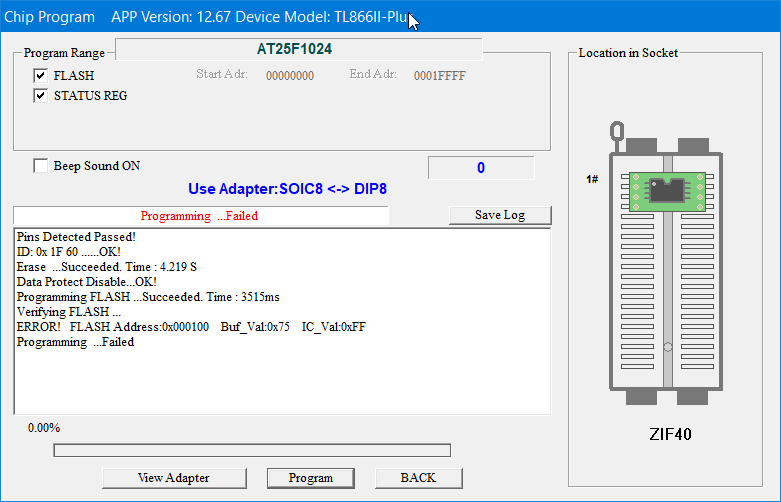The image size is (781, 502).
Task: Click the red Programming Failed status bar
Action: pos(199,216)
